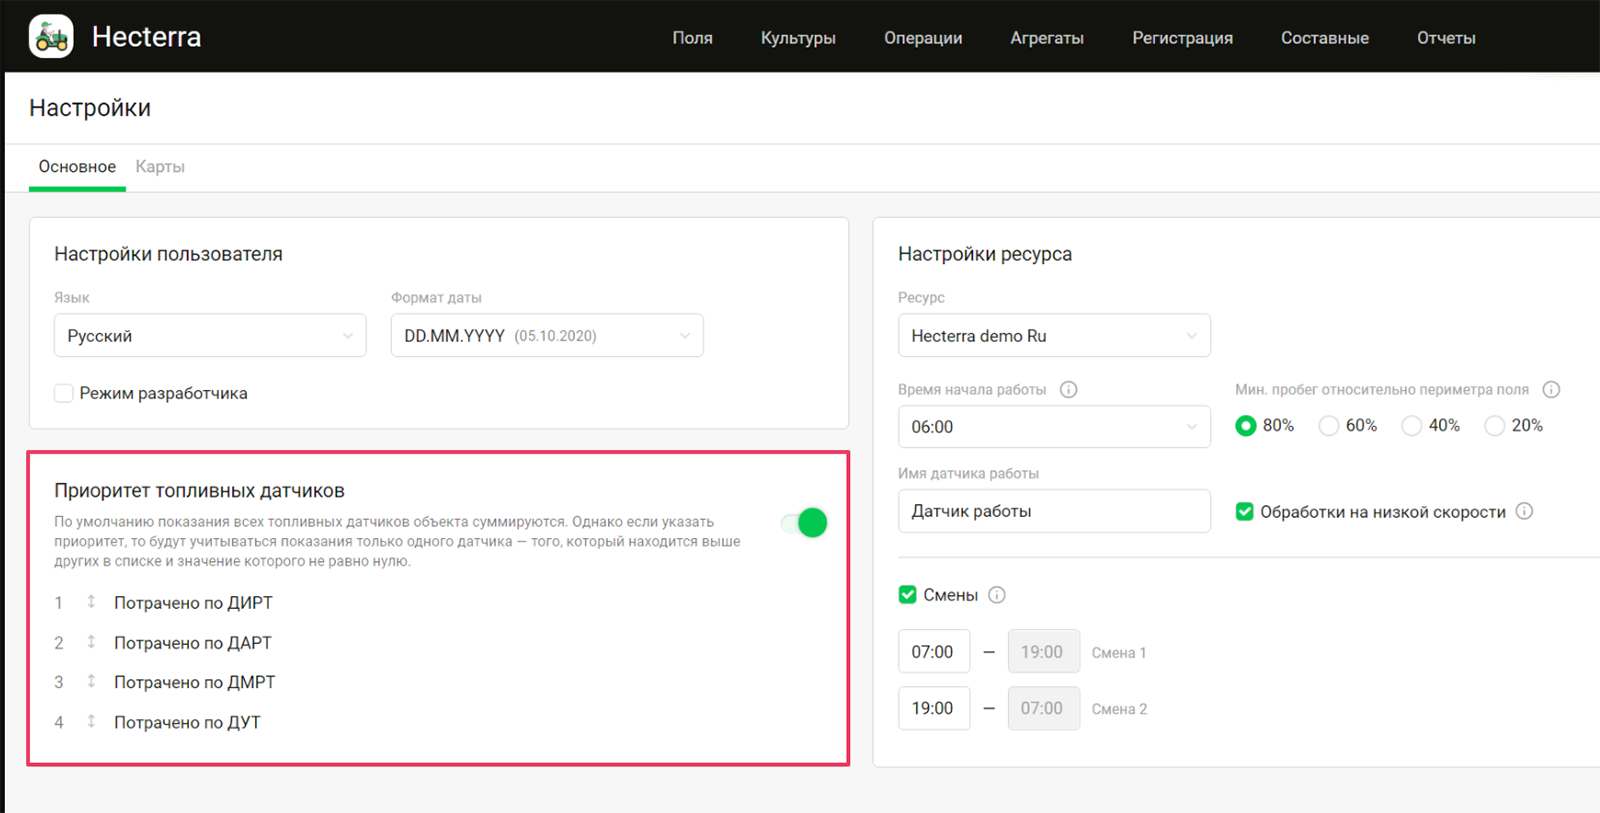
Task: Click the Имя датчика работы input field
Action: coord(1054,511)
